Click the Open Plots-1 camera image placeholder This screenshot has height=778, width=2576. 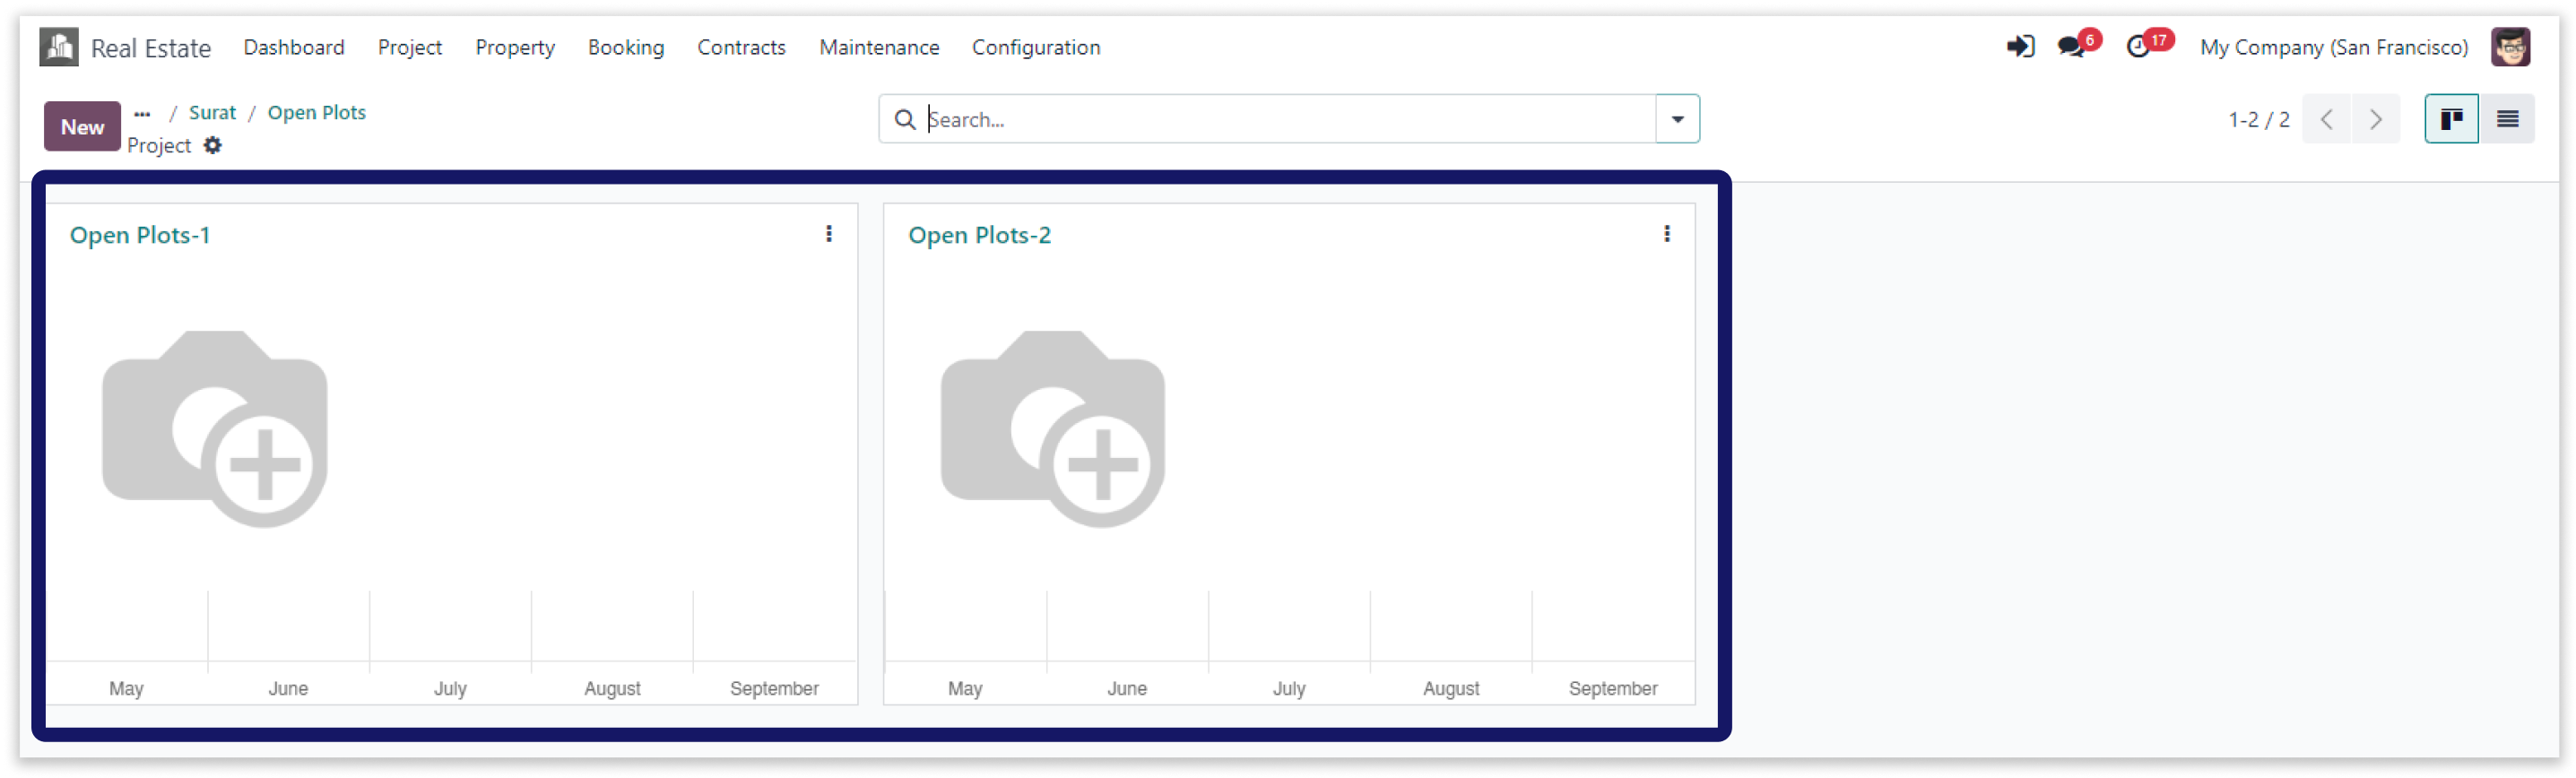(x=215, y=429)
